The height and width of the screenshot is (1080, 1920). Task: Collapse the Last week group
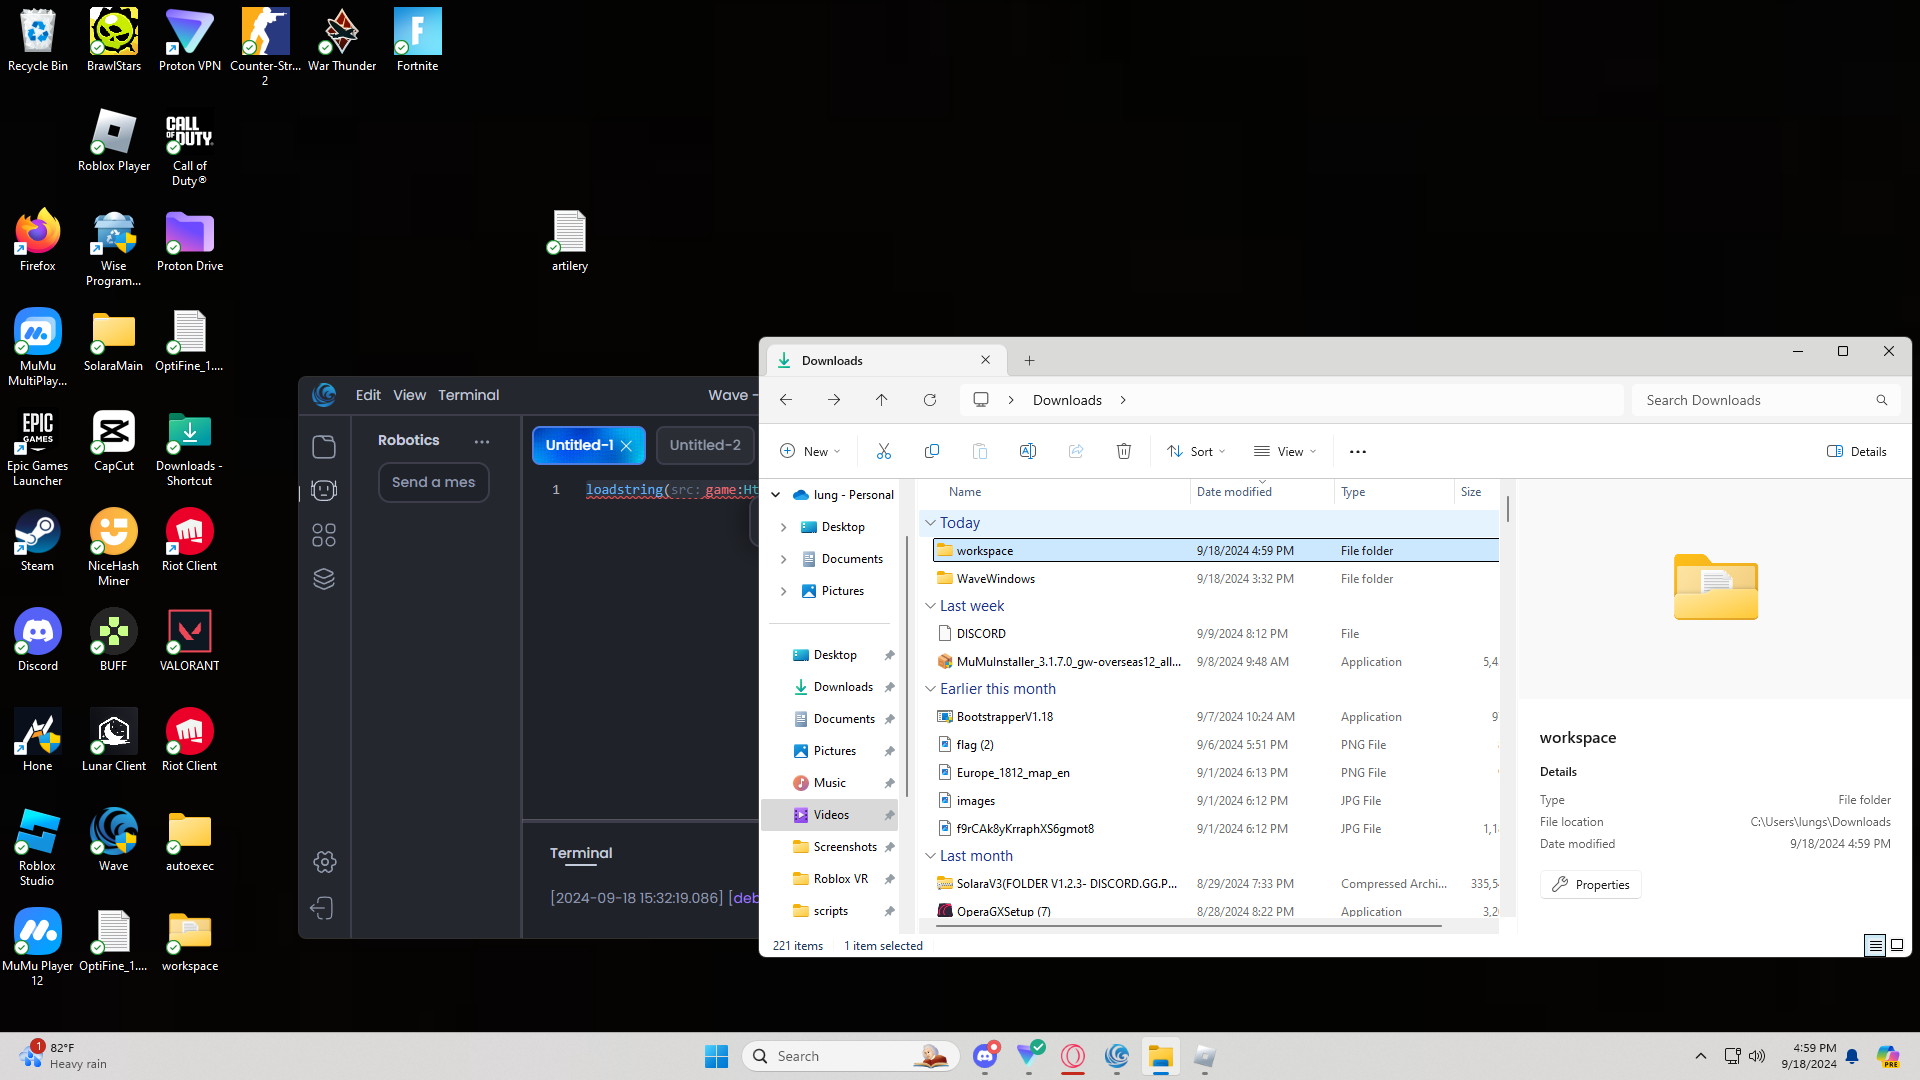930,606
